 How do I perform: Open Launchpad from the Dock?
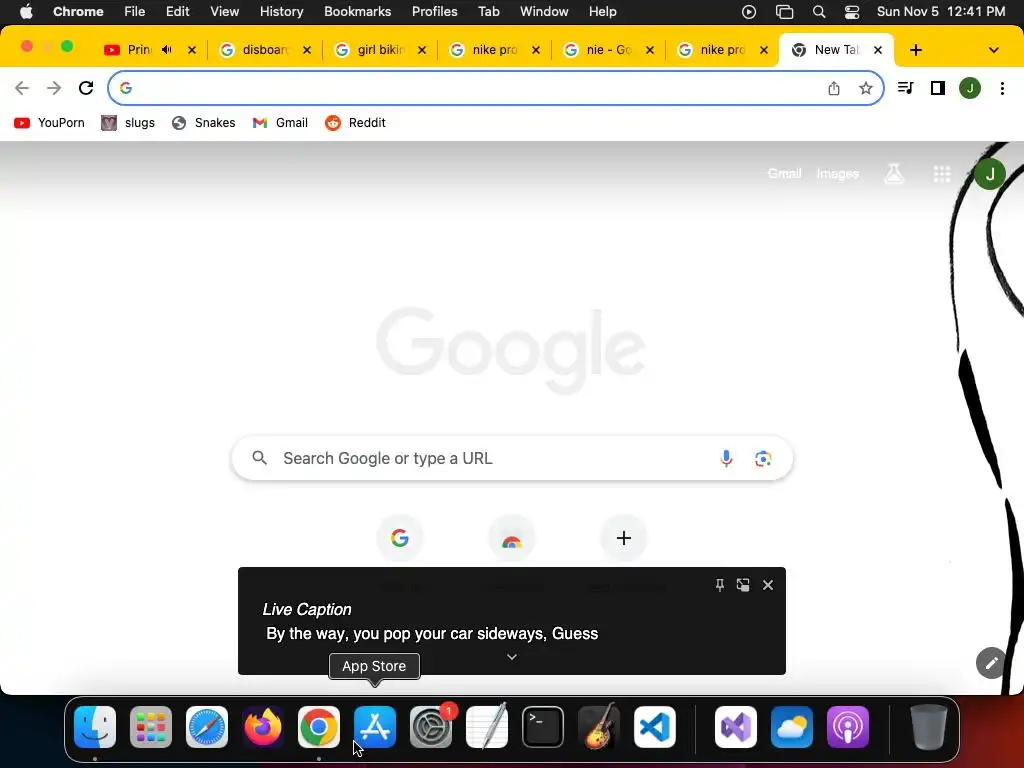pyautogui.click(x=151, y=727)
